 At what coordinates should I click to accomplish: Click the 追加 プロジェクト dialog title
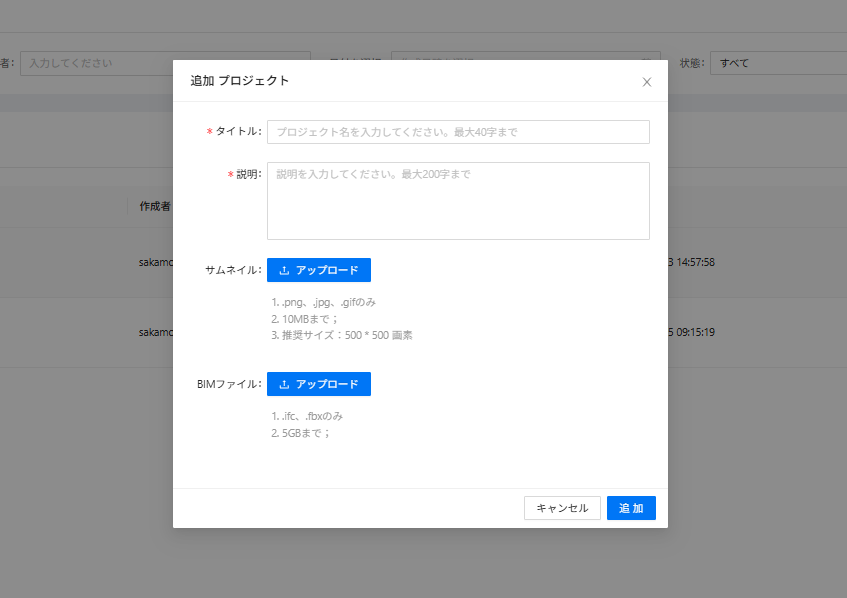pyautogui.click(x=240, y=81)
